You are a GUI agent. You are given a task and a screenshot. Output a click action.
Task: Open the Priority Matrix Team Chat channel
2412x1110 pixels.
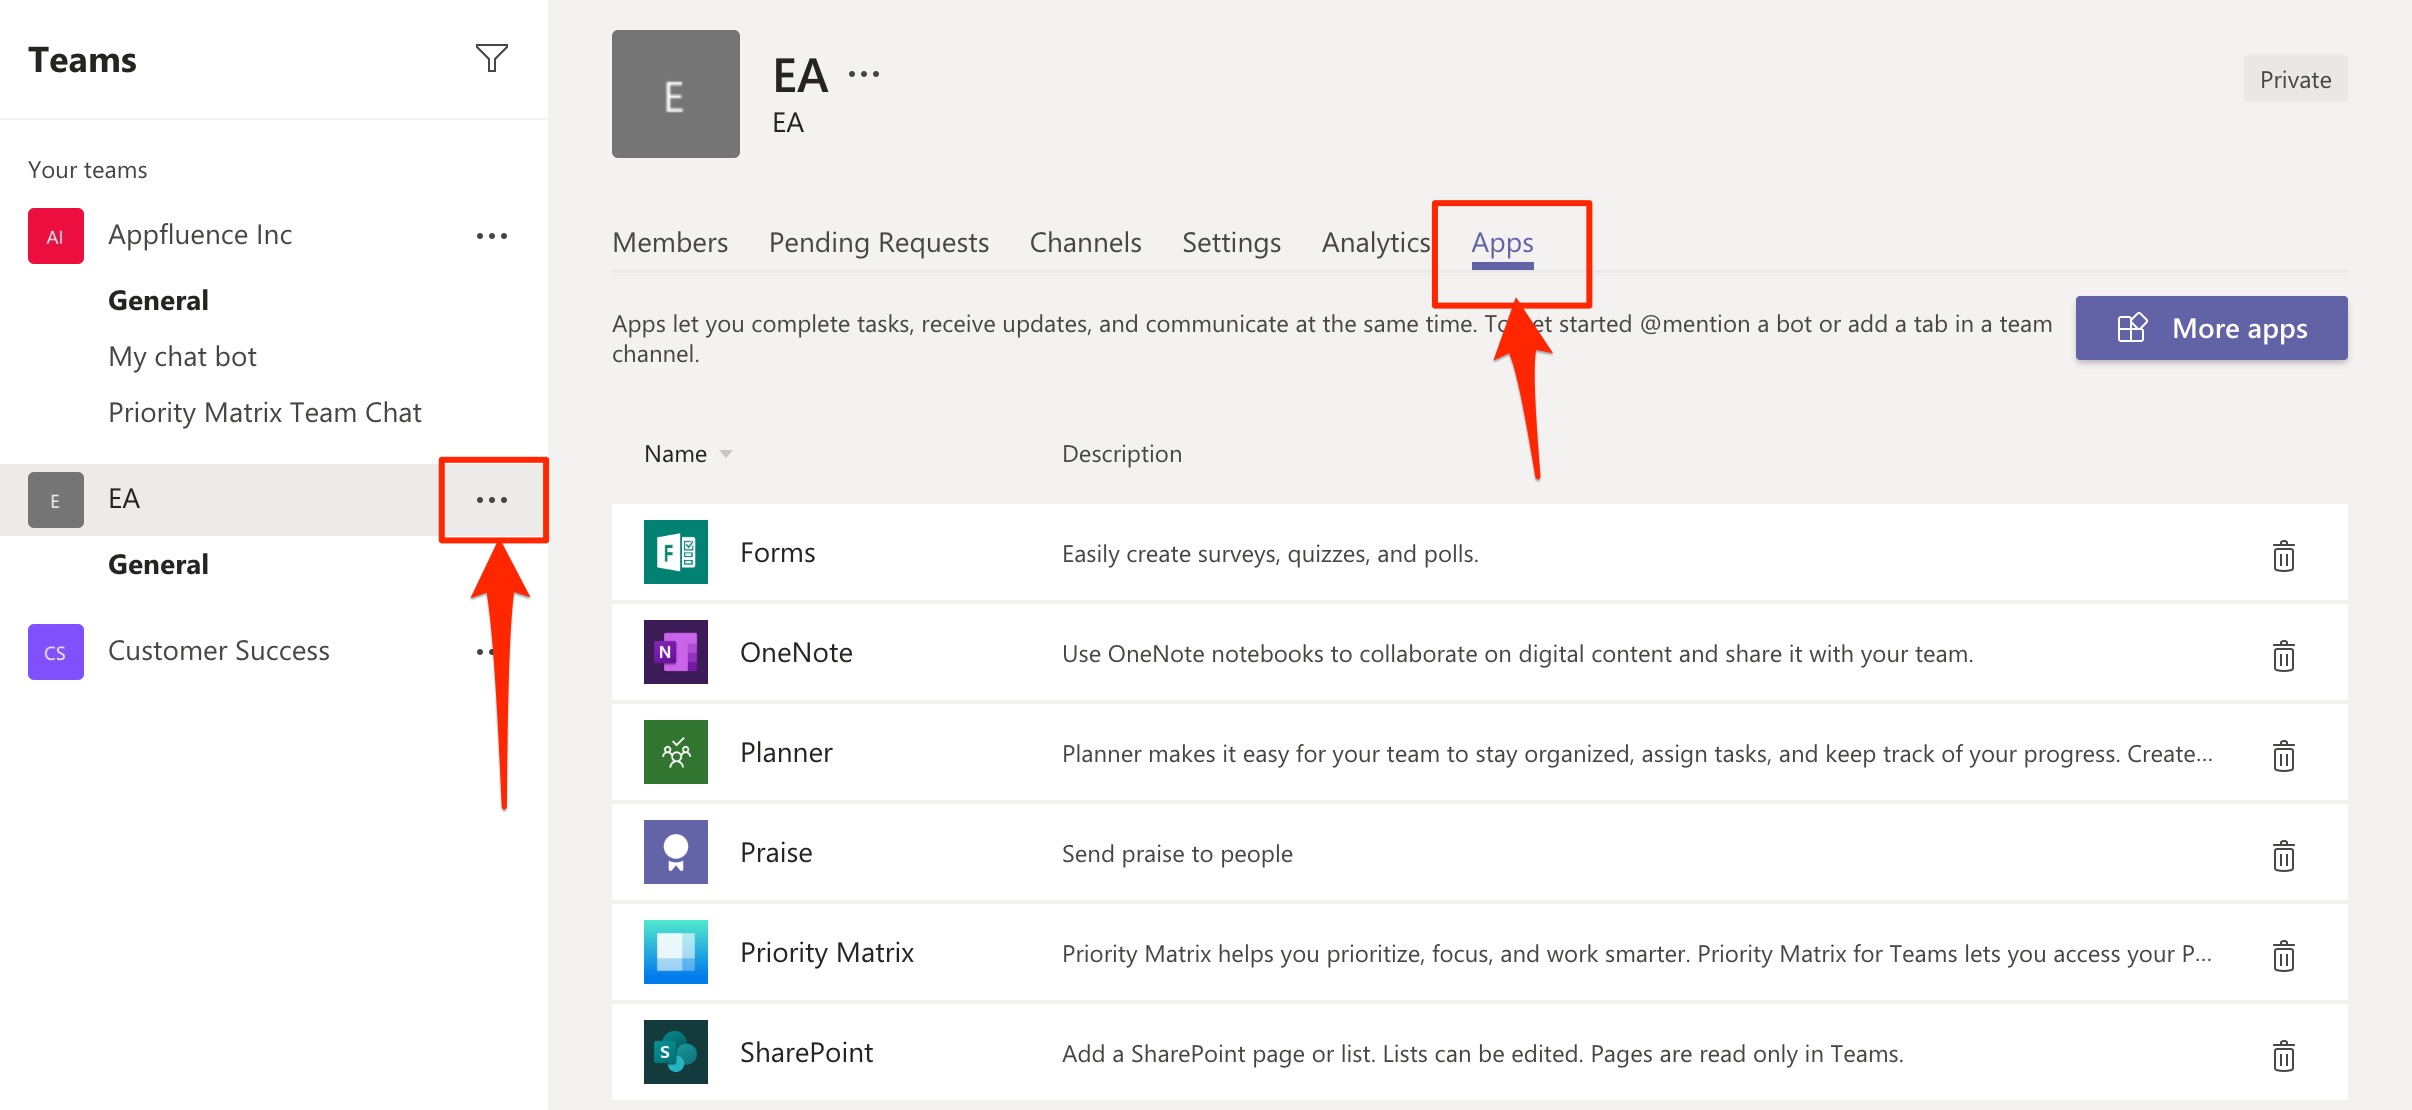(x=265, y=411)
